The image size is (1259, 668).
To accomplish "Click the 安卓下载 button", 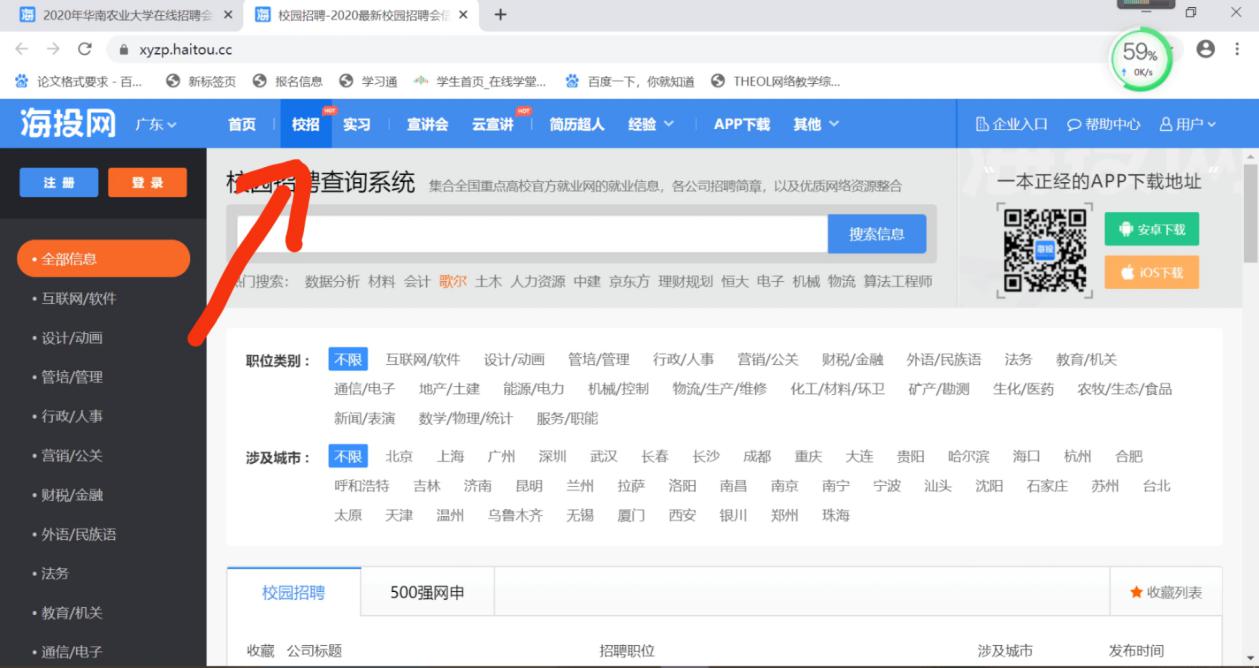I will (1151, 229).
